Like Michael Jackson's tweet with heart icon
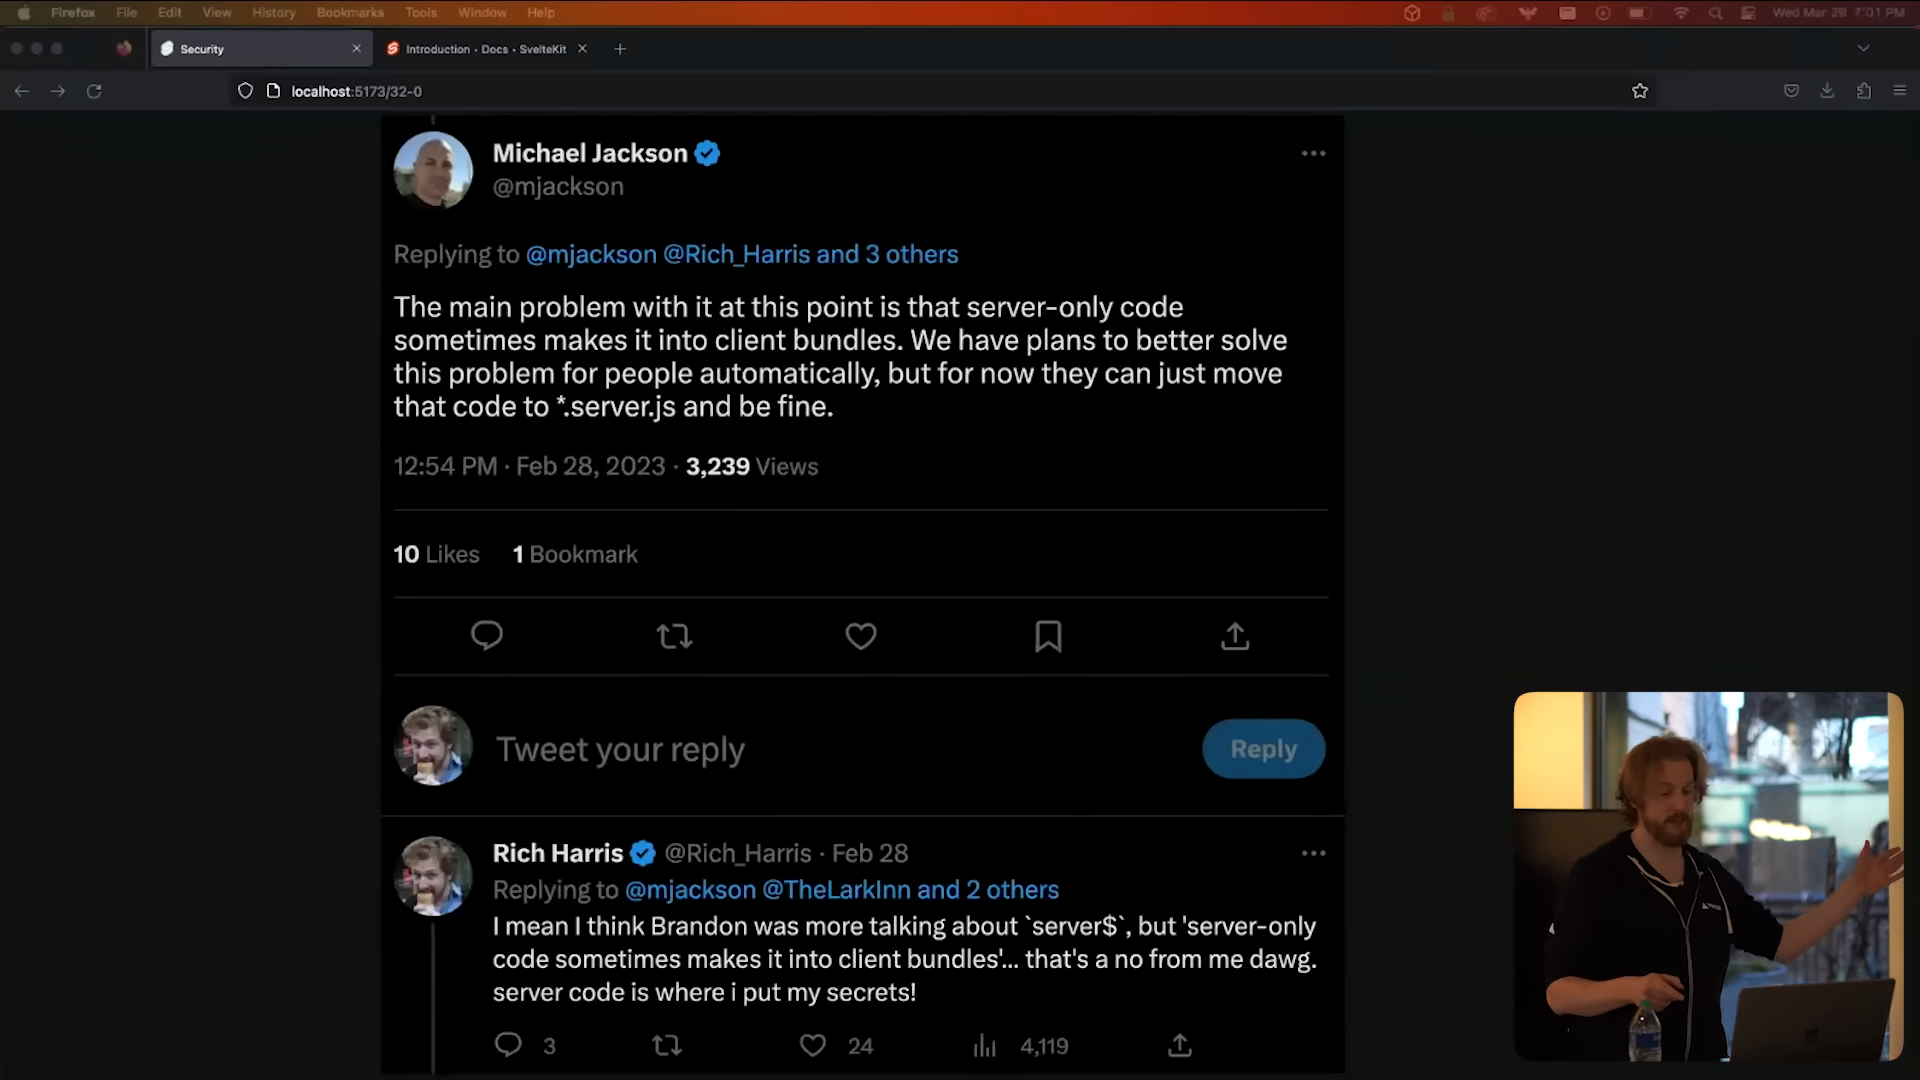Viewport: 1920px width, 1080px height. pos(861,636)
